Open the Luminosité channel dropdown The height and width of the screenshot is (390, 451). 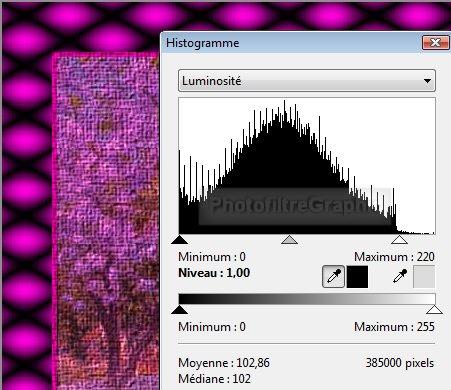pos(307,81)
